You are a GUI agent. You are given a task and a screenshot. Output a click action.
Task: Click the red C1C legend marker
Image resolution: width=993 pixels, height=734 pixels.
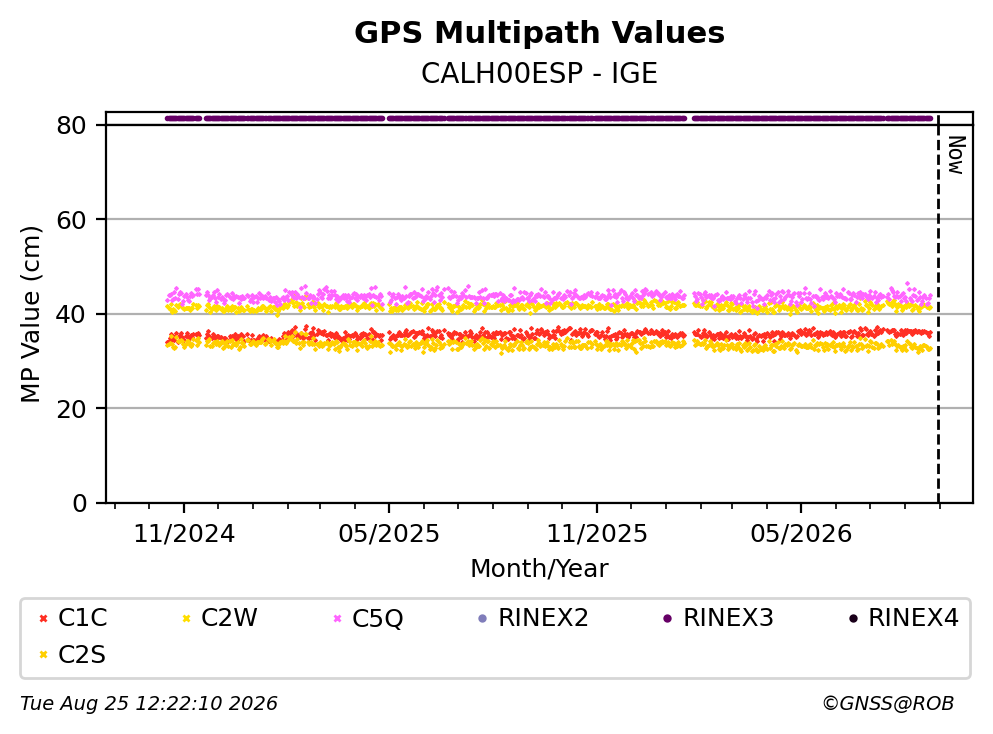coord(43,618)
